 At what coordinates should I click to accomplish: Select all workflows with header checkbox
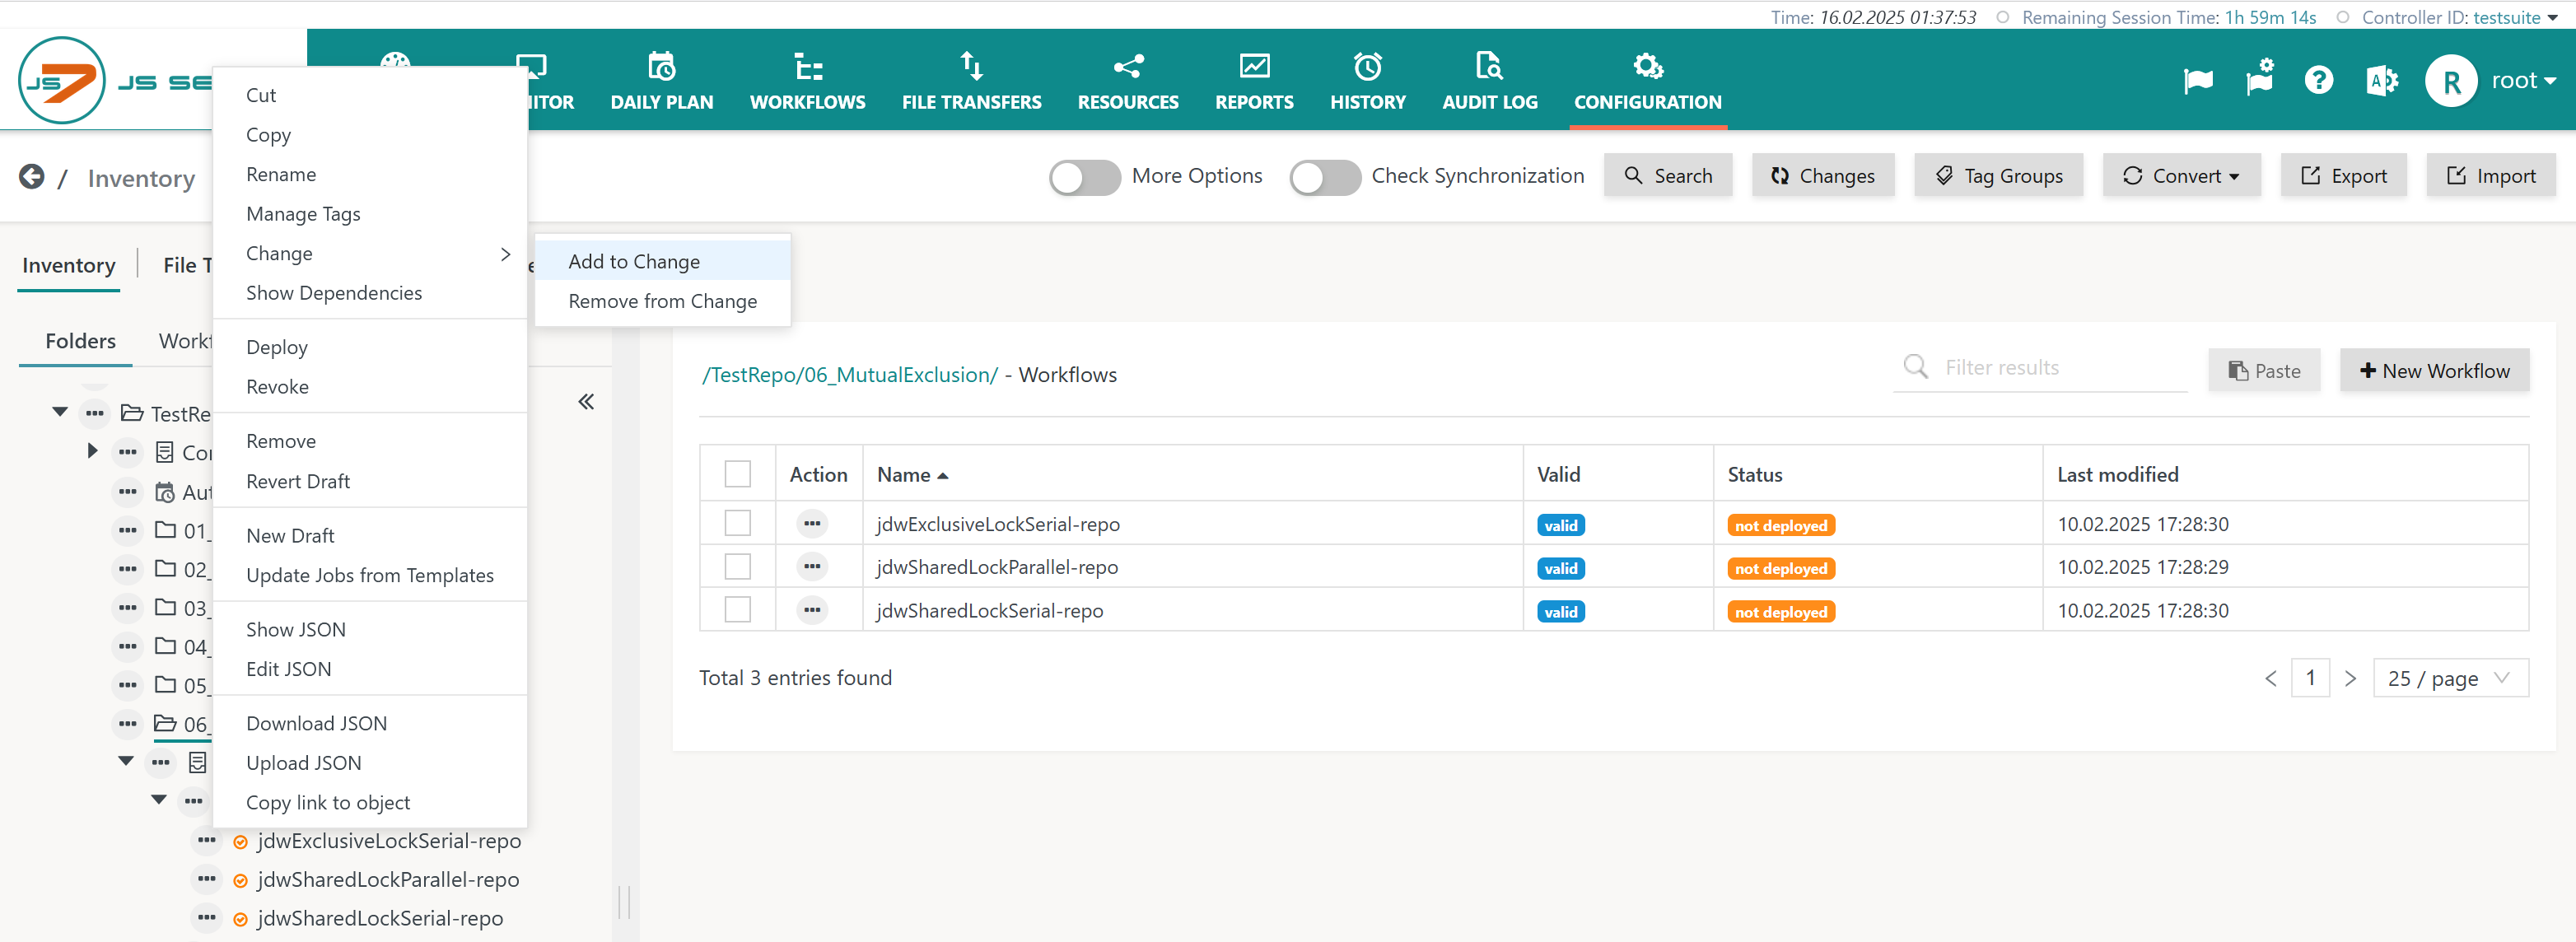click(737, 474)
